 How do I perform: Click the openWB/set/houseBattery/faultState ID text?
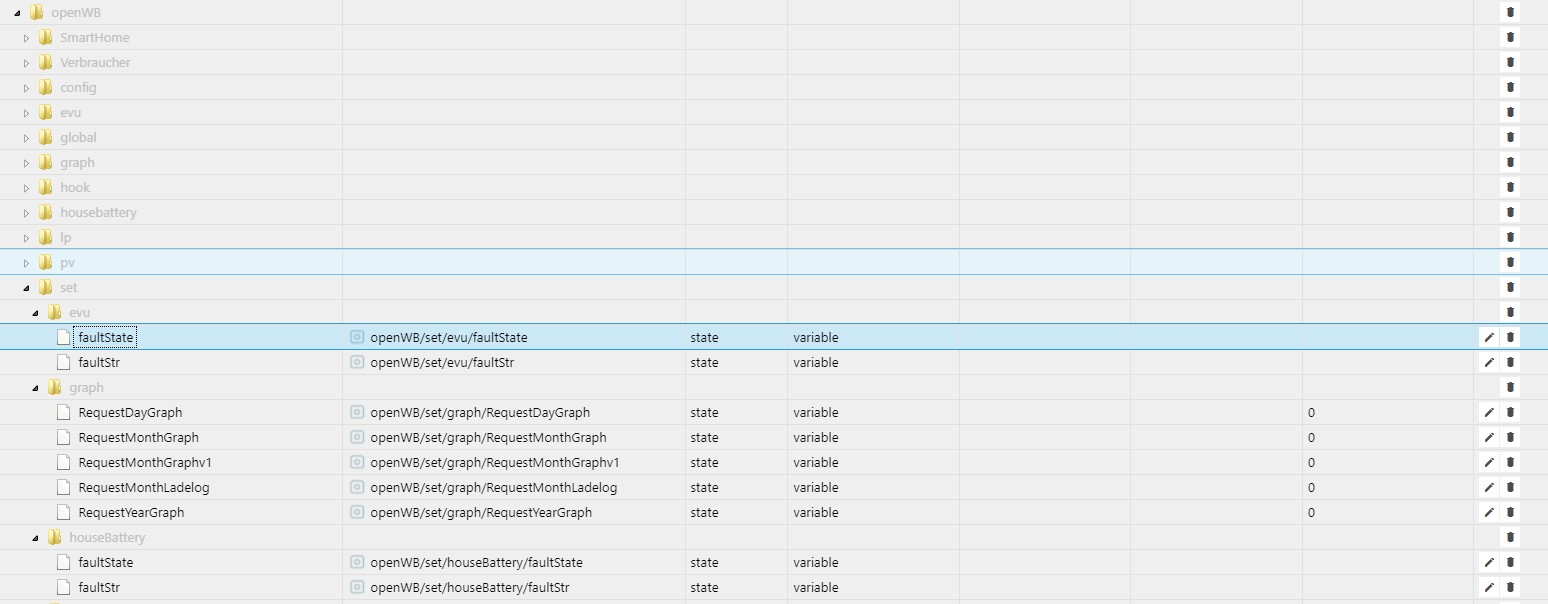pos(476,563)
